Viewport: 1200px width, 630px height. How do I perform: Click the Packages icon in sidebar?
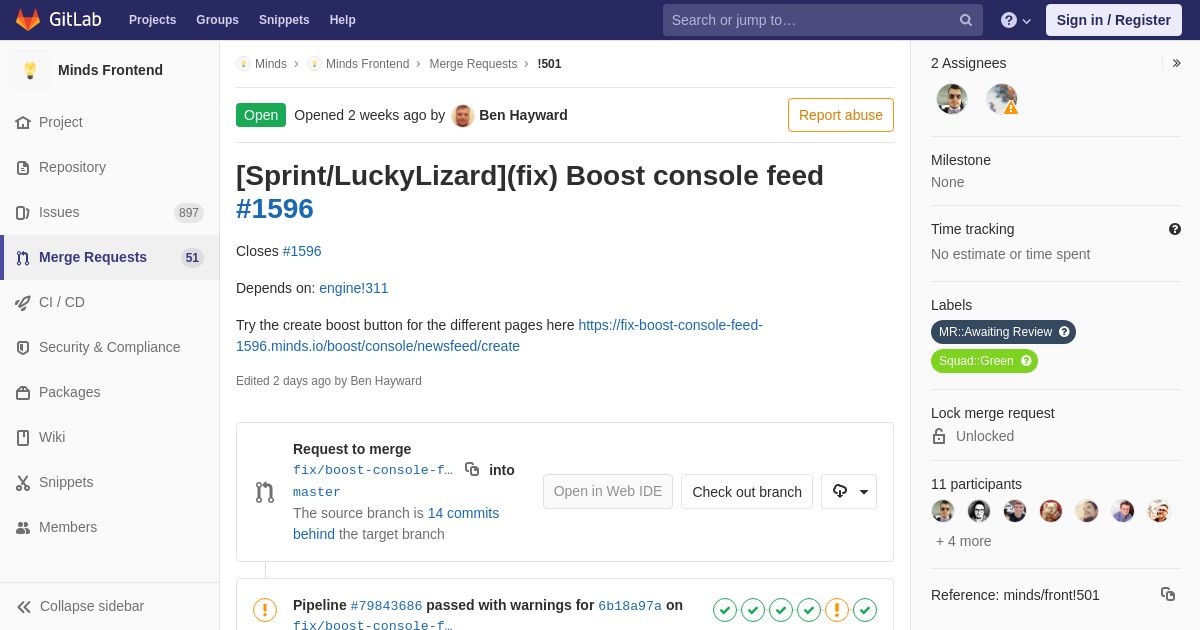[23, 392]
